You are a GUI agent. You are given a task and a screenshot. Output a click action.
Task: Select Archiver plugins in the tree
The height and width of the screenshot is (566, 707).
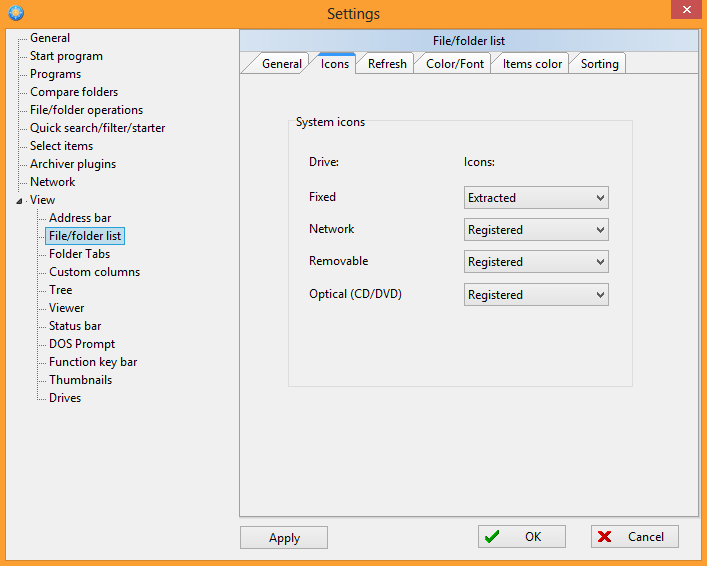tap(72, 164)
